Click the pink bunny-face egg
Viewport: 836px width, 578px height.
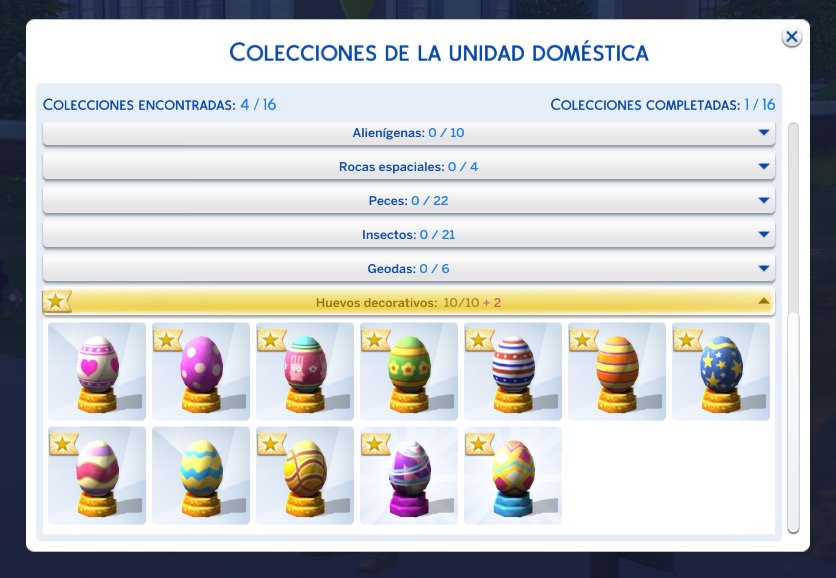click(x=305, y=370)
